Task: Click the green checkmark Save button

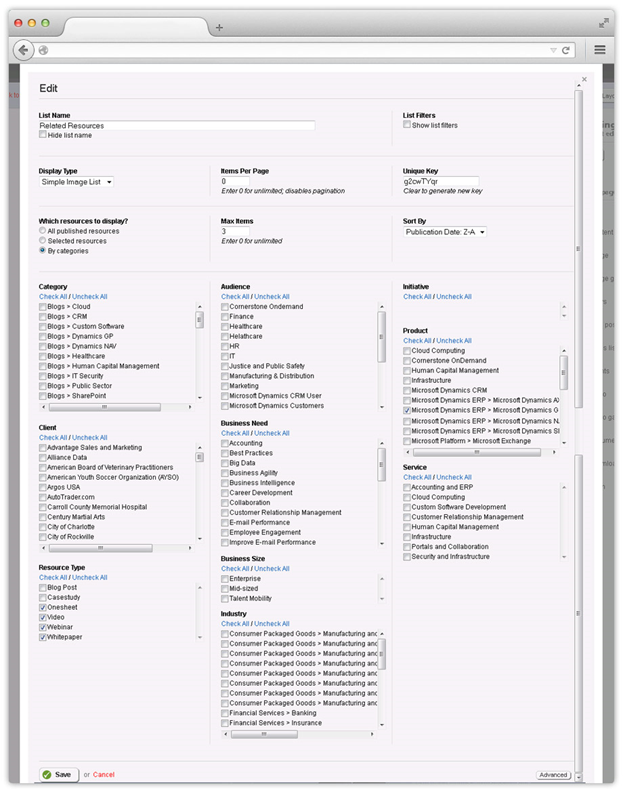Action: tap(59, 774)
